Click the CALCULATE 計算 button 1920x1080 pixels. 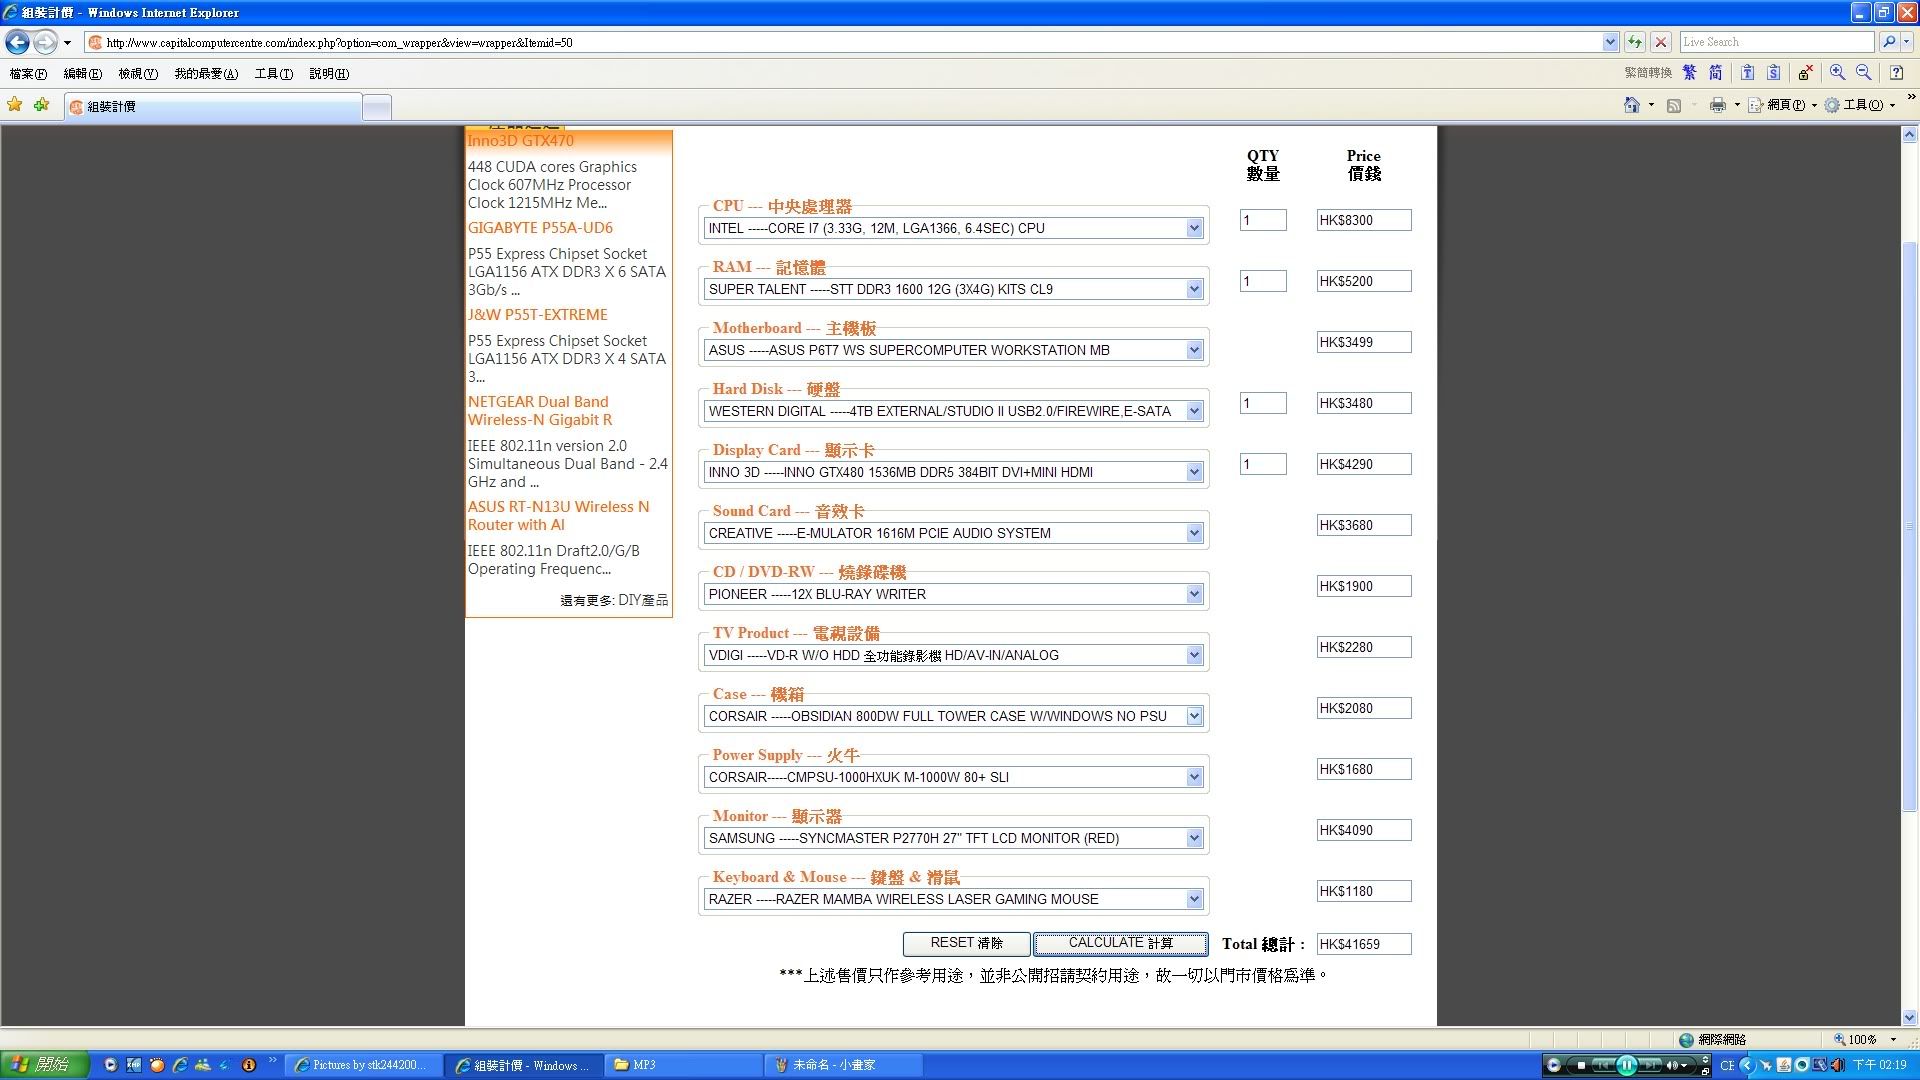click(1120, 943)
